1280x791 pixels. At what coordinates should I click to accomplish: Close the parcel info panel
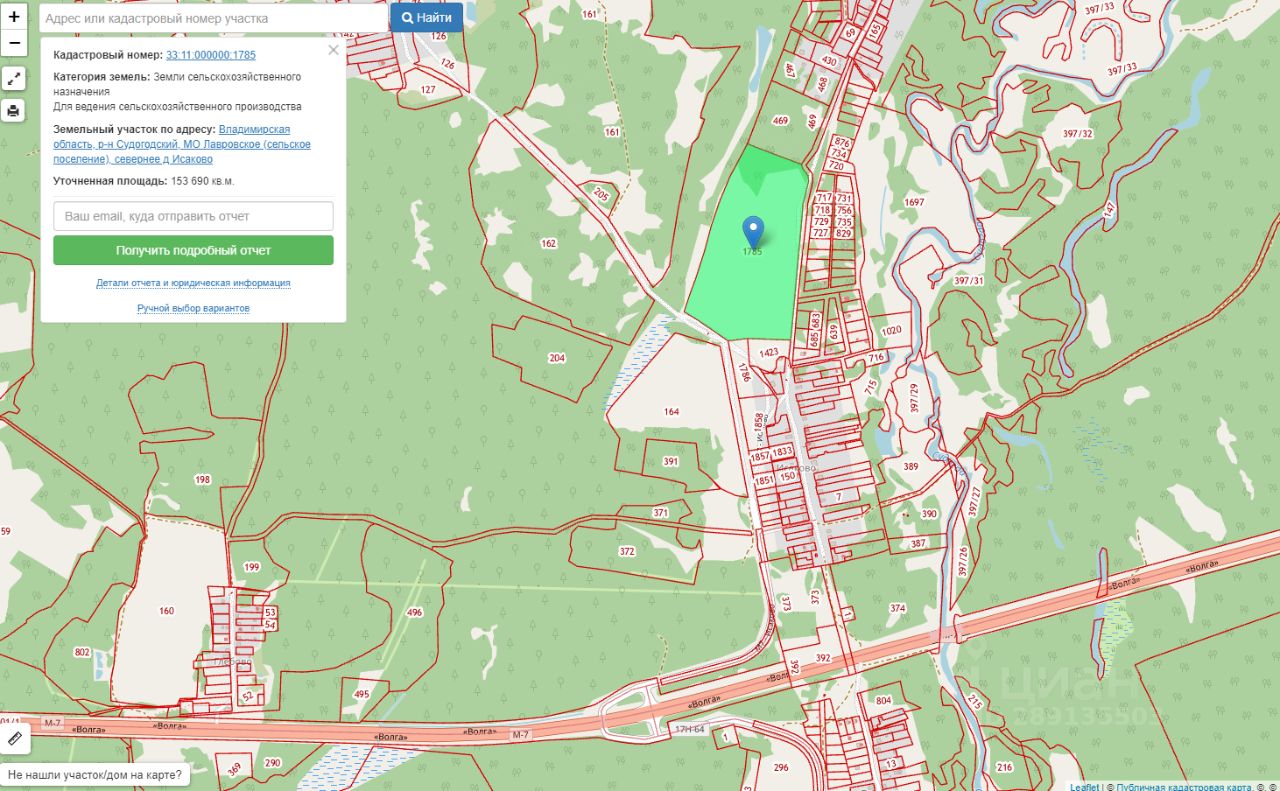[x=333, y=50]
